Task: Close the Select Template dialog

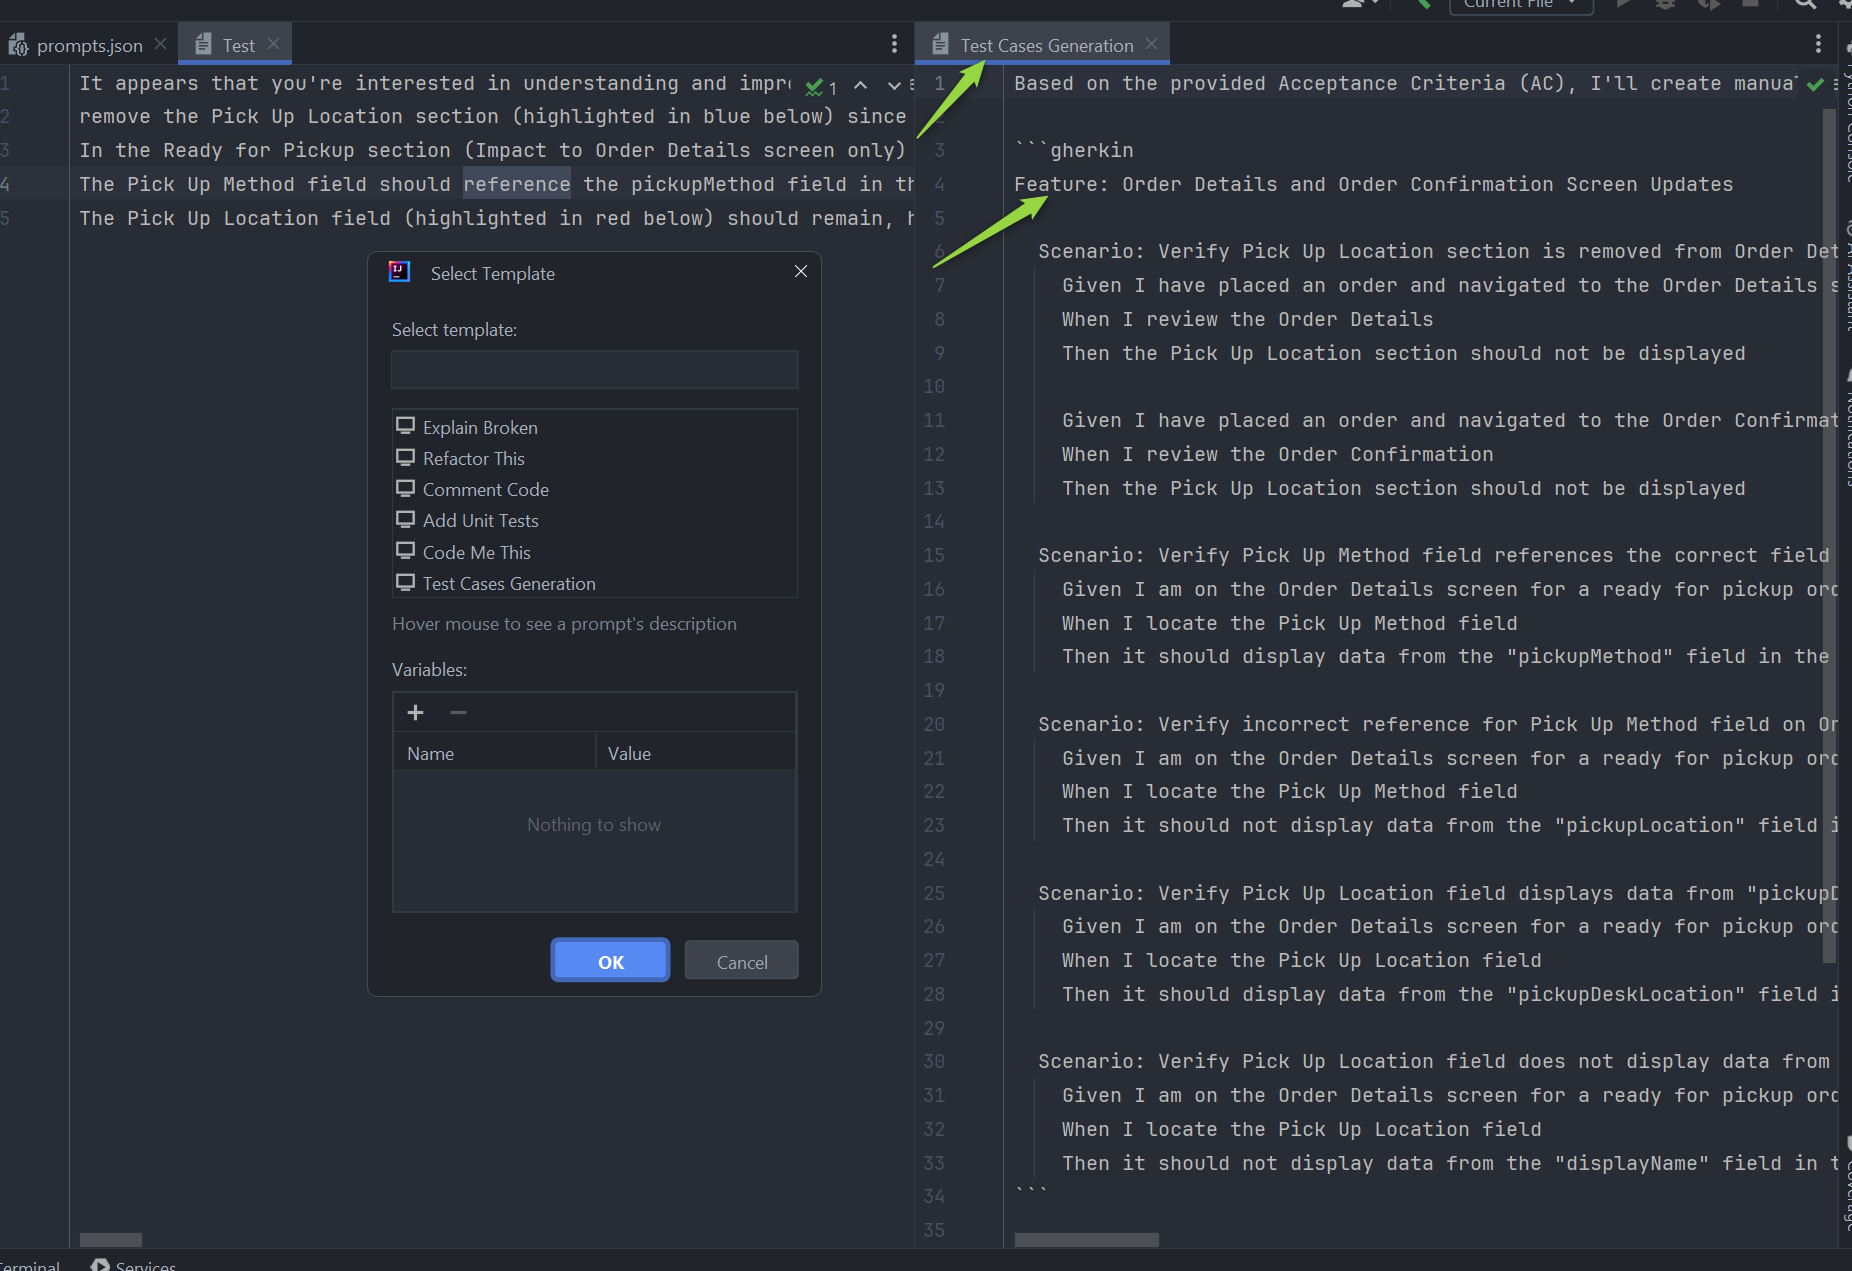Action: point(801,272)
